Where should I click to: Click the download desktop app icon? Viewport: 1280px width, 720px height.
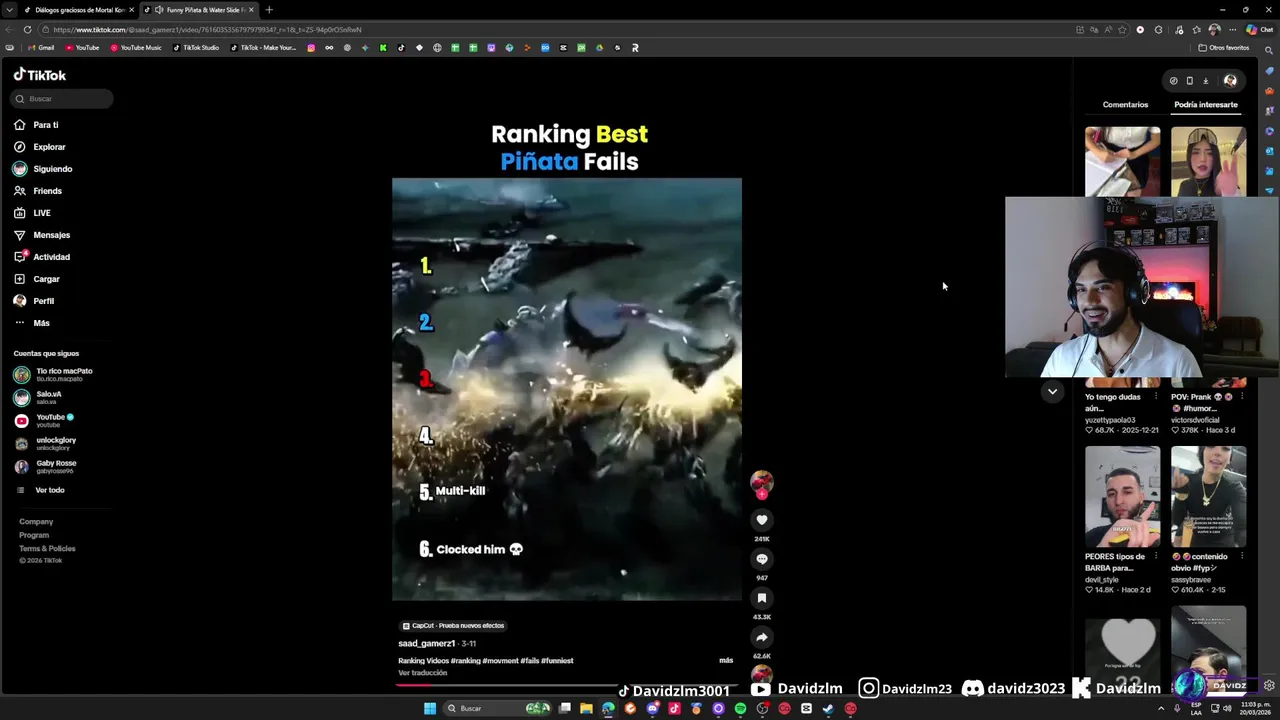[x=1206, y=81]
